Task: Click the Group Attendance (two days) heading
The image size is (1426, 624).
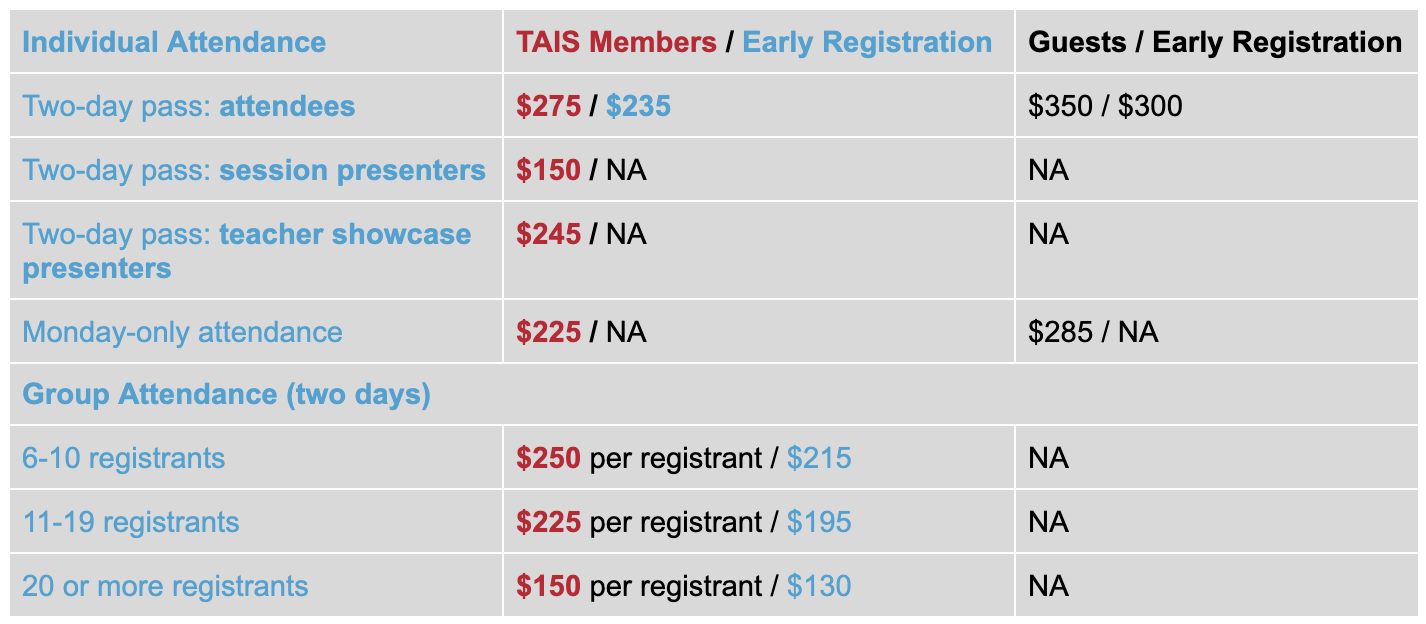Action: click(226, 394)
